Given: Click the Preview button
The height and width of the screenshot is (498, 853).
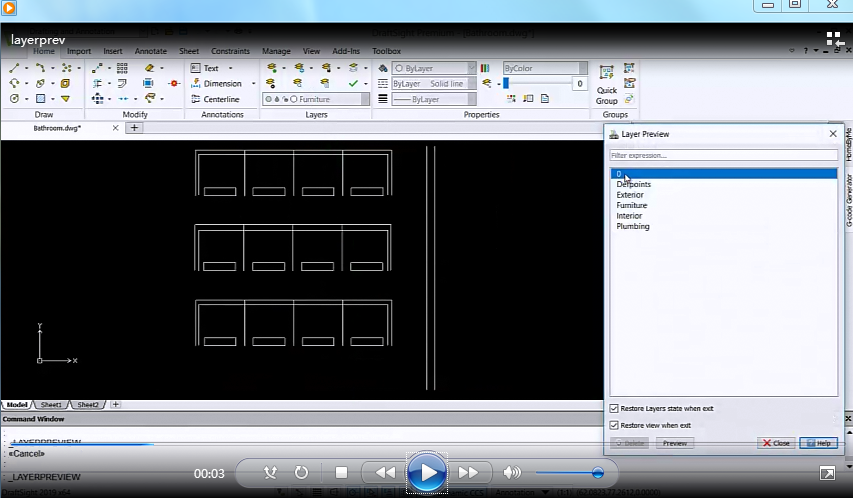Looking at the screenshot, I should coord(674,443).
